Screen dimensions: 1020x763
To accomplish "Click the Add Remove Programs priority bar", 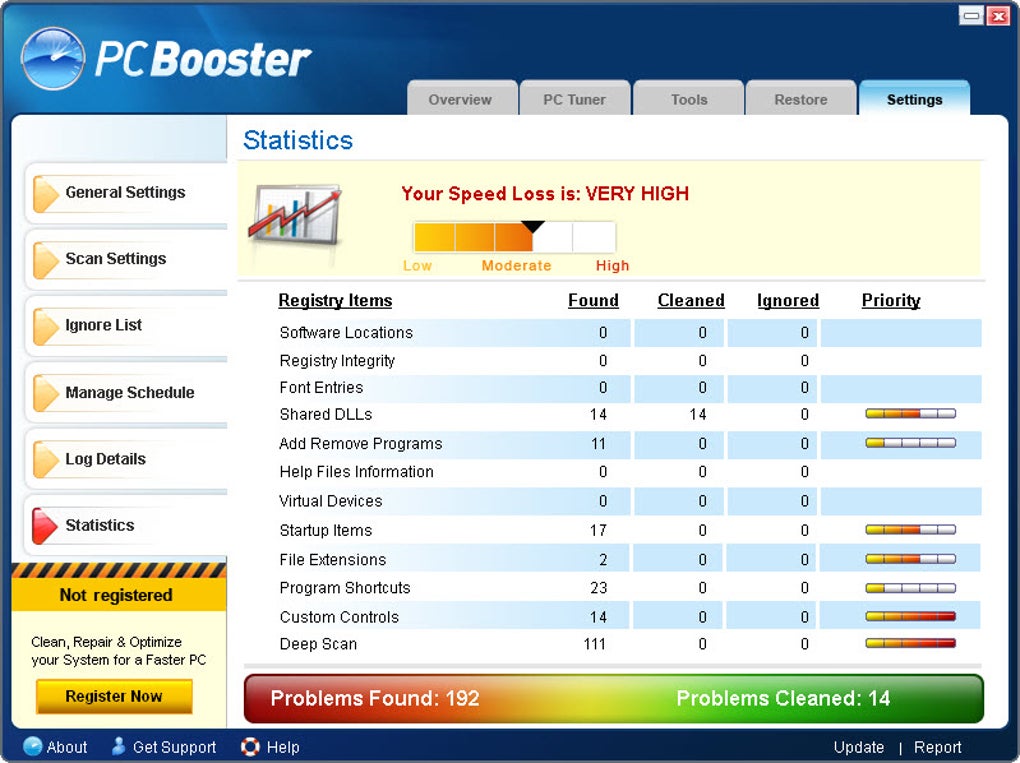I will point(910,443).
